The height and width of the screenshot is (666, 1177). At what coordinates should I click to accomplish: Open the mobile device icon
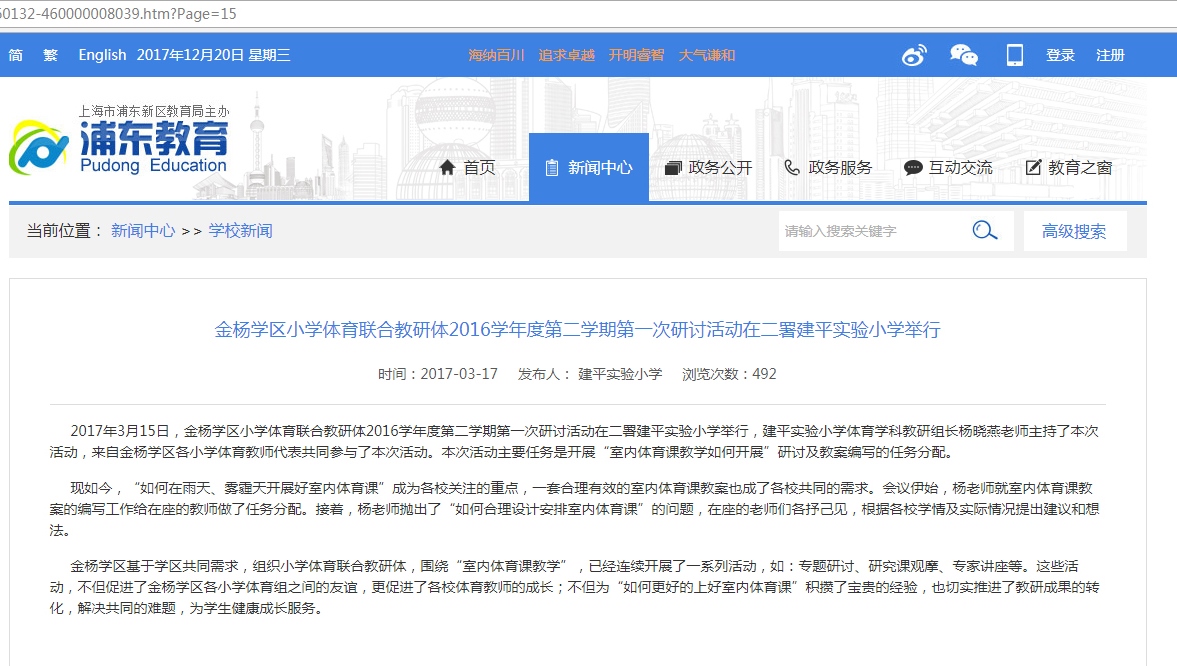click(x=1015, y=55)
